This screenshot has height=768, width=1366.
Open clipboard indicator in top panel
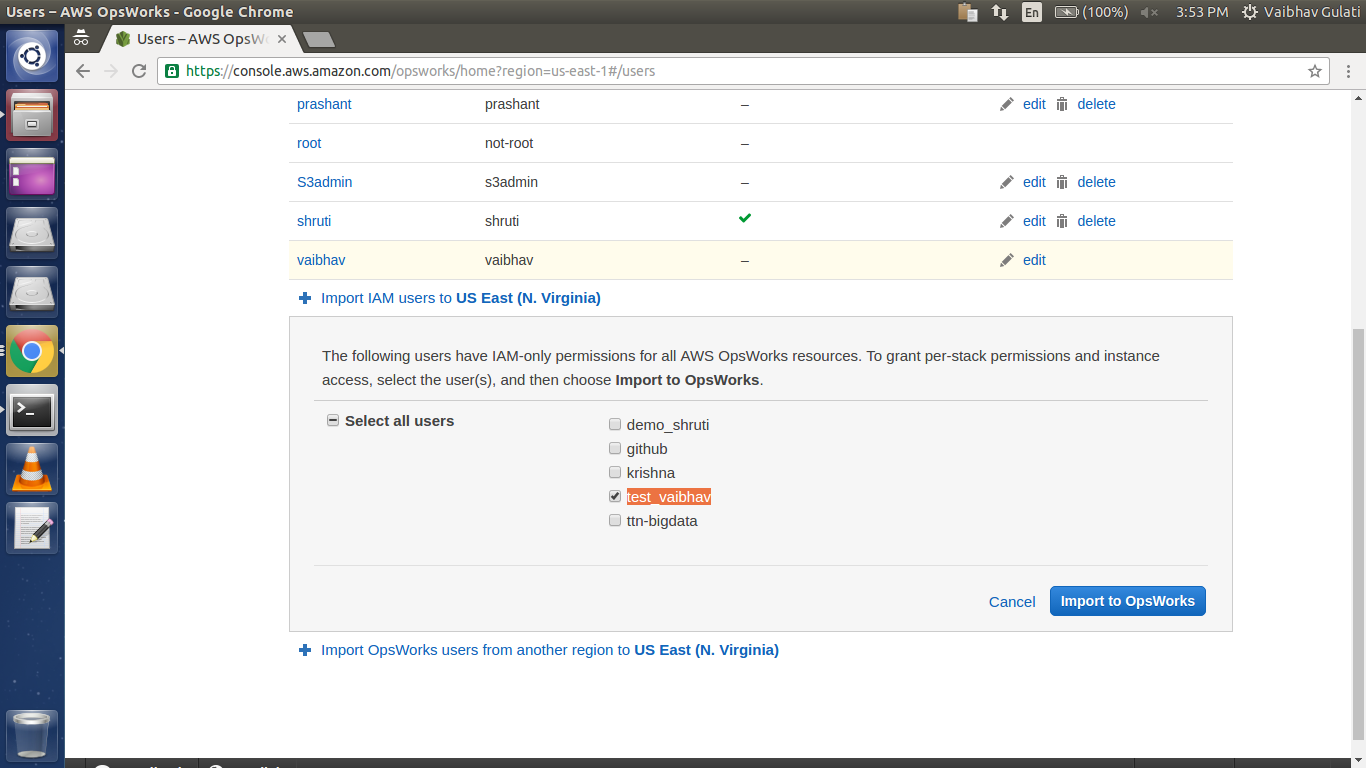coord(967,12)
